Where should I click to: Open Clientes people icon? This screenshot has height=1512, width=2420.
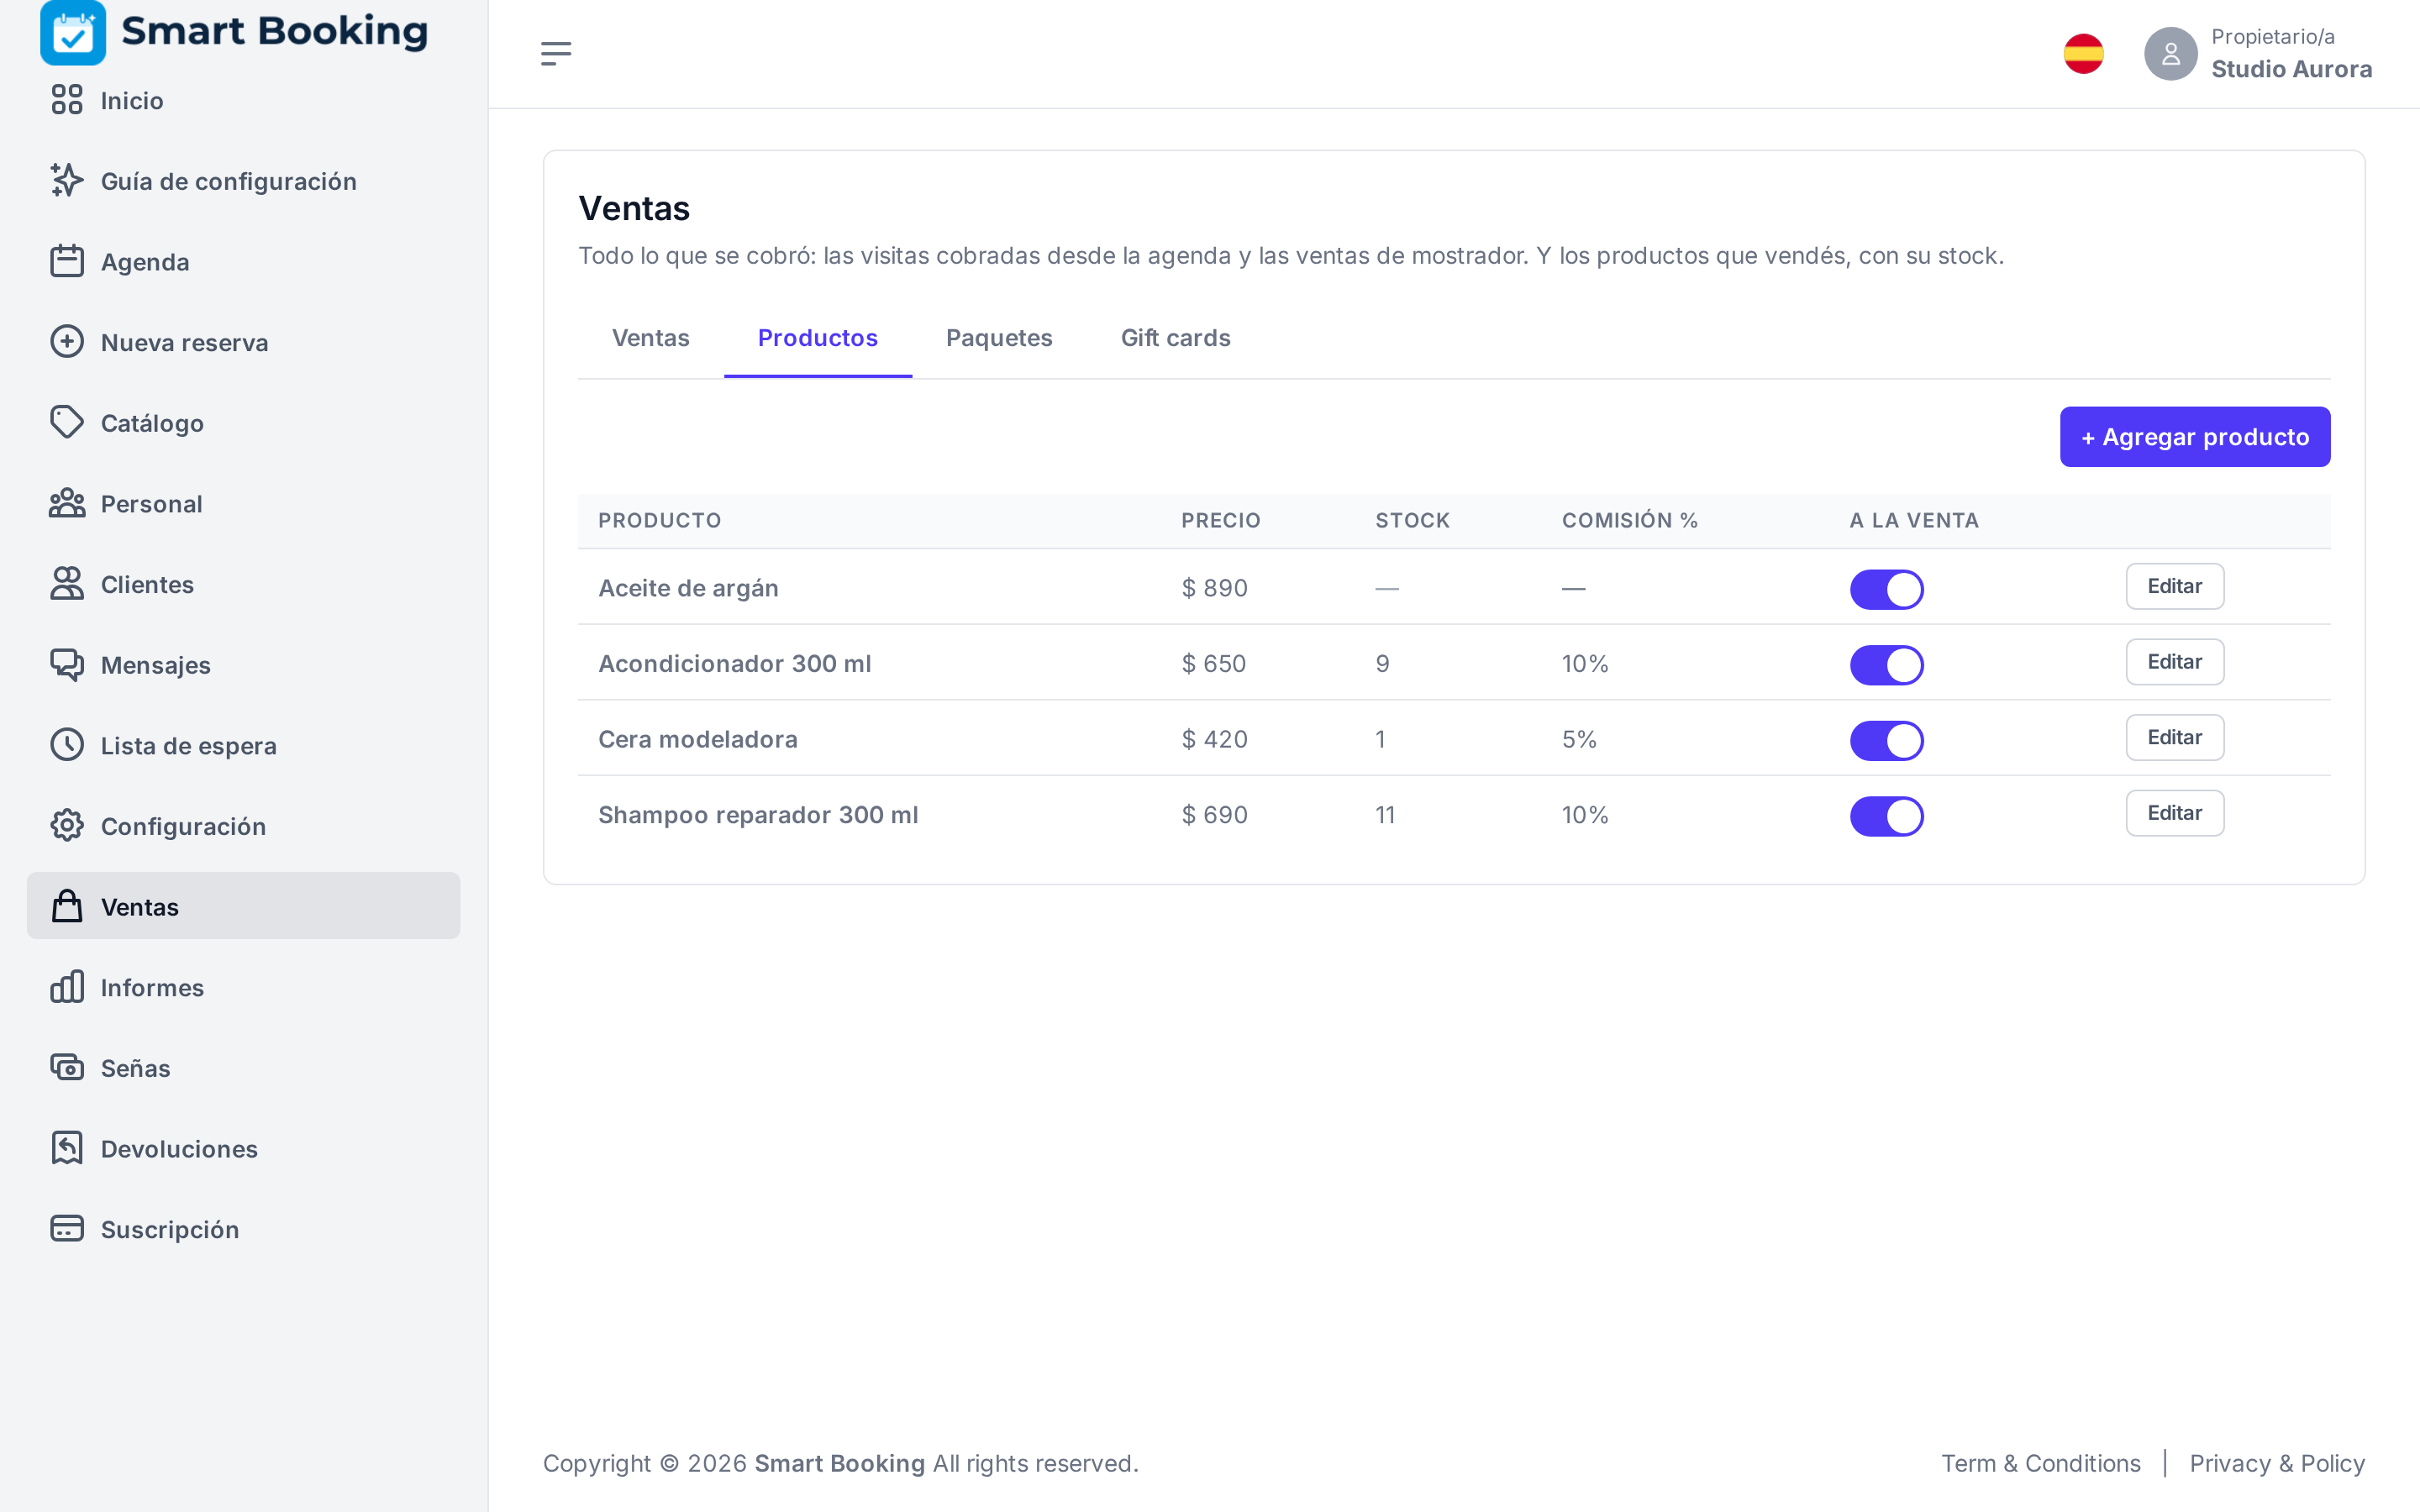coord(67,584)
